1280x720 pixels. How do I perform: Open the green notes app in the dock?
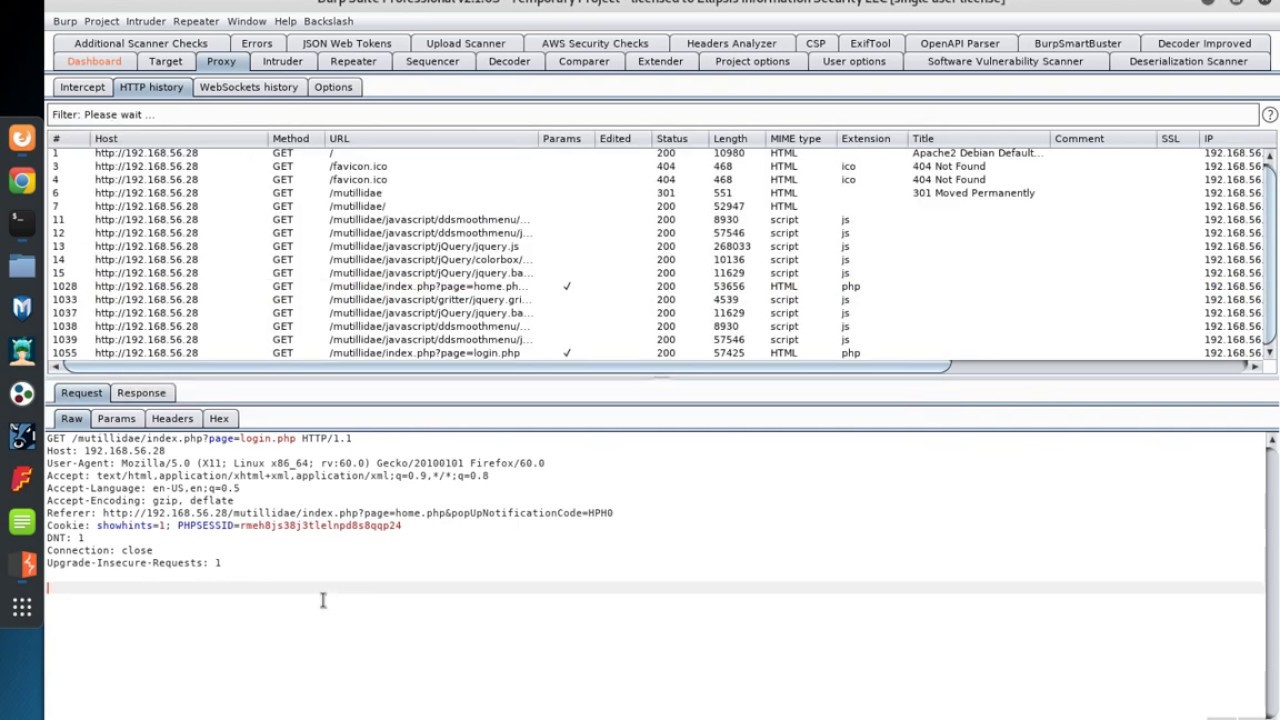pyautogui.click(x=22, y=521)
